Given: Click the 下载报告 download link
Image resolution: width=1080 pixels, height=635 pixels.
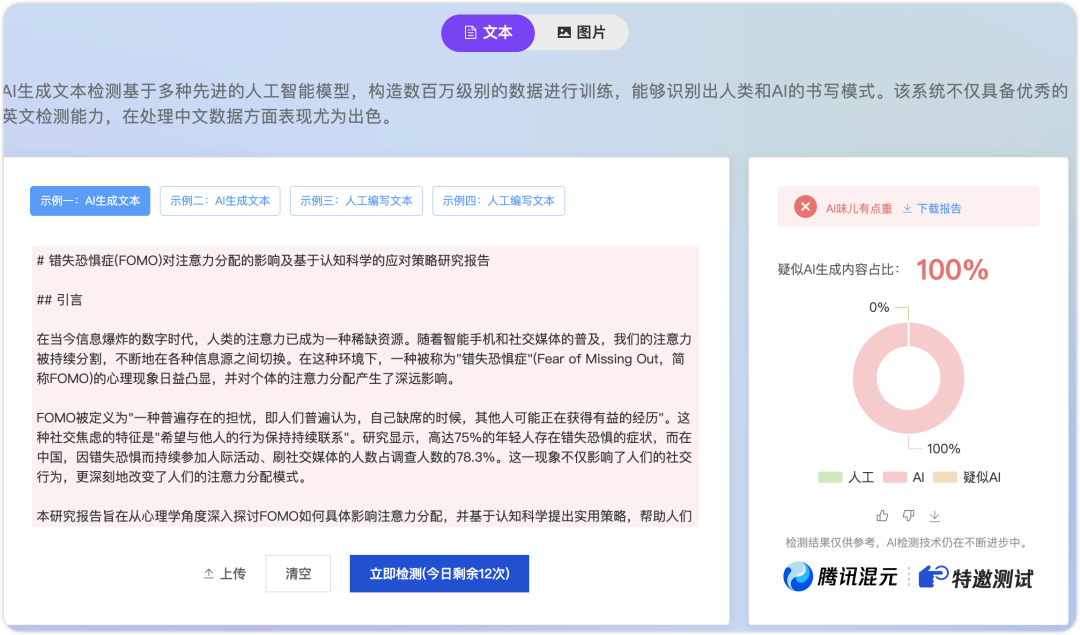Looking at the screenshot, I should click(932, 209).
